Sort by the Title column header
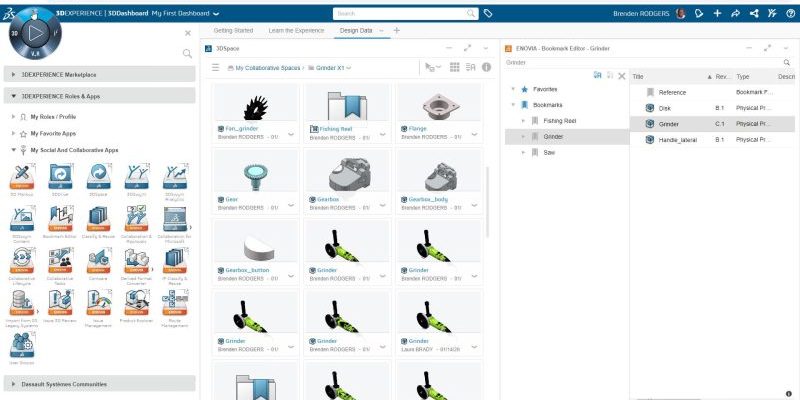The width and height of the screenshot is (800, 400). pyautogui.click(x=638, y=77)
